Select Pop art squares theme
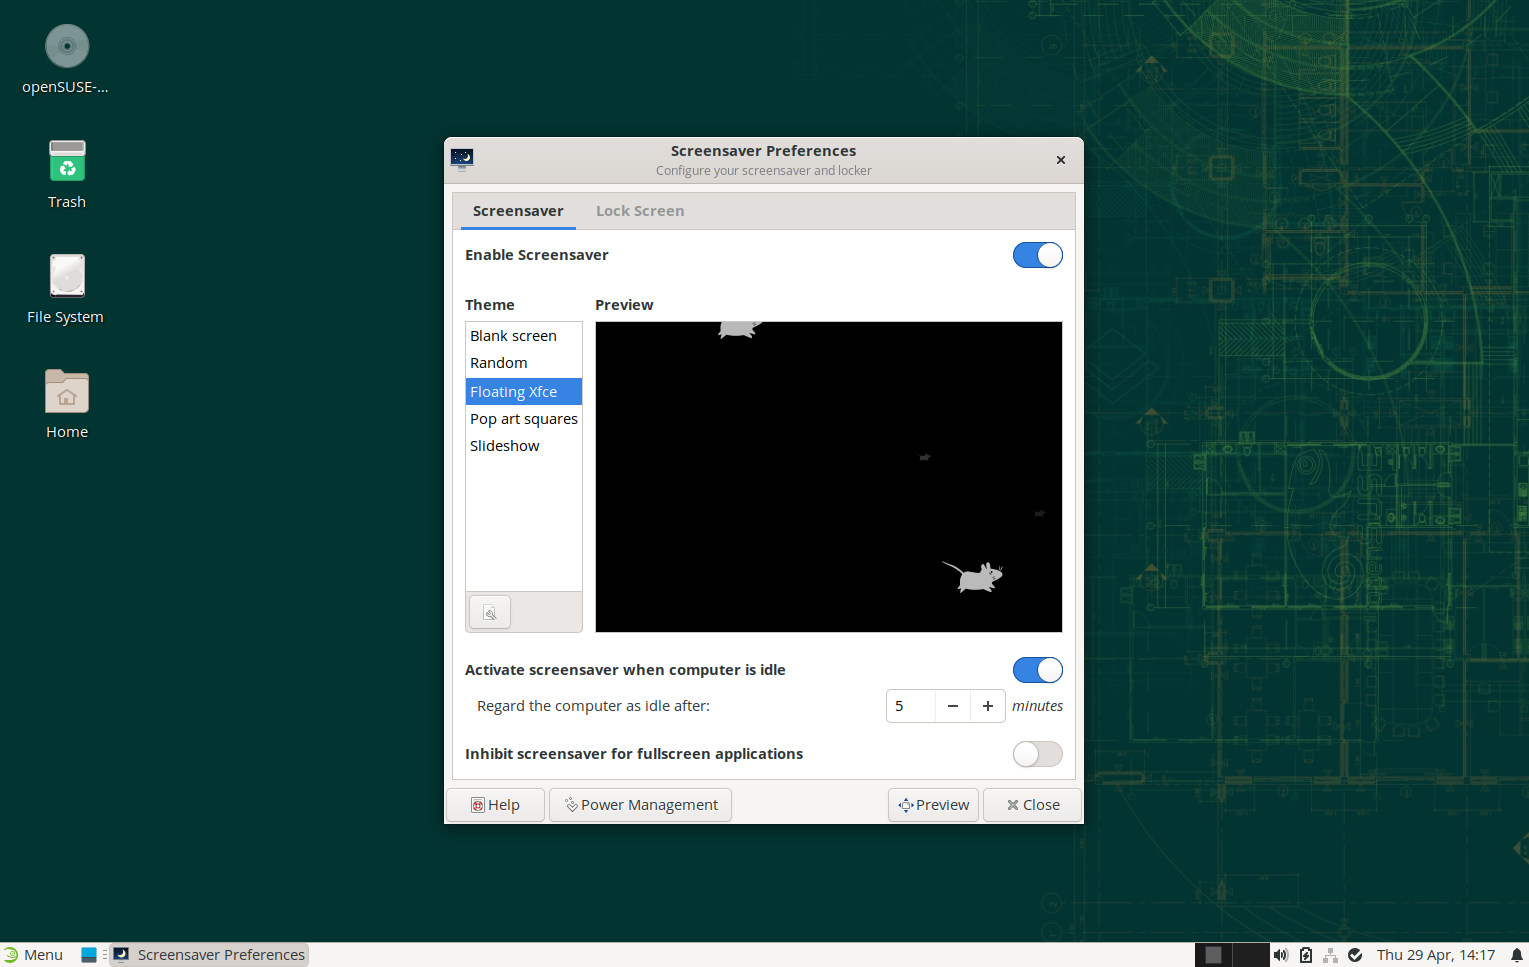This screenshot has height=967, width=1529. [523, 419]
